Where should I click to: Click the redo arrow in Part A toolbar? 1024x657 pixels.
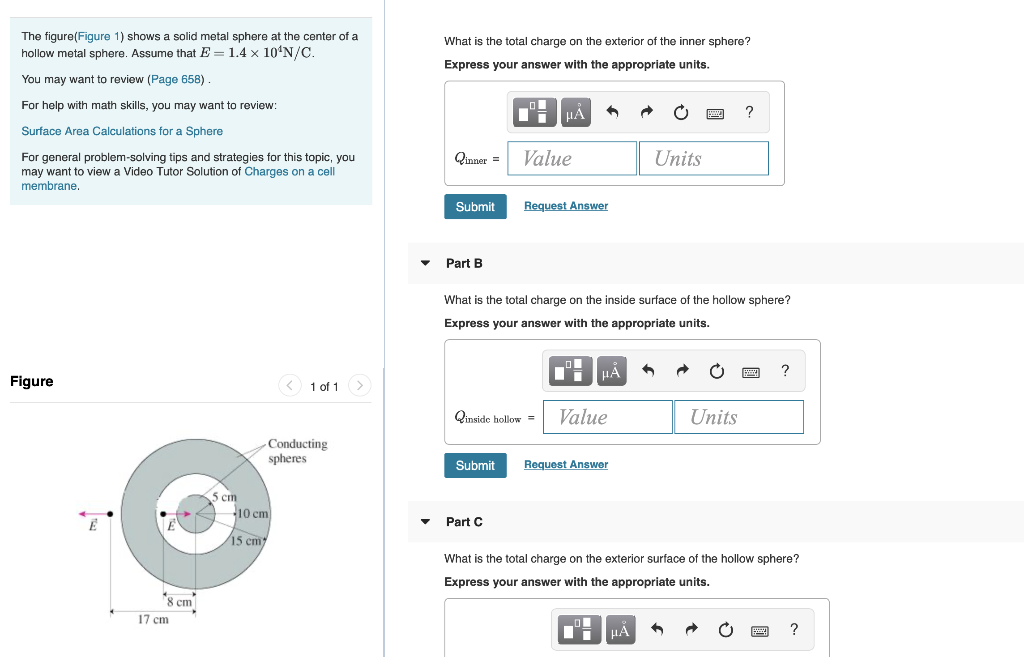tap(645, 112)
